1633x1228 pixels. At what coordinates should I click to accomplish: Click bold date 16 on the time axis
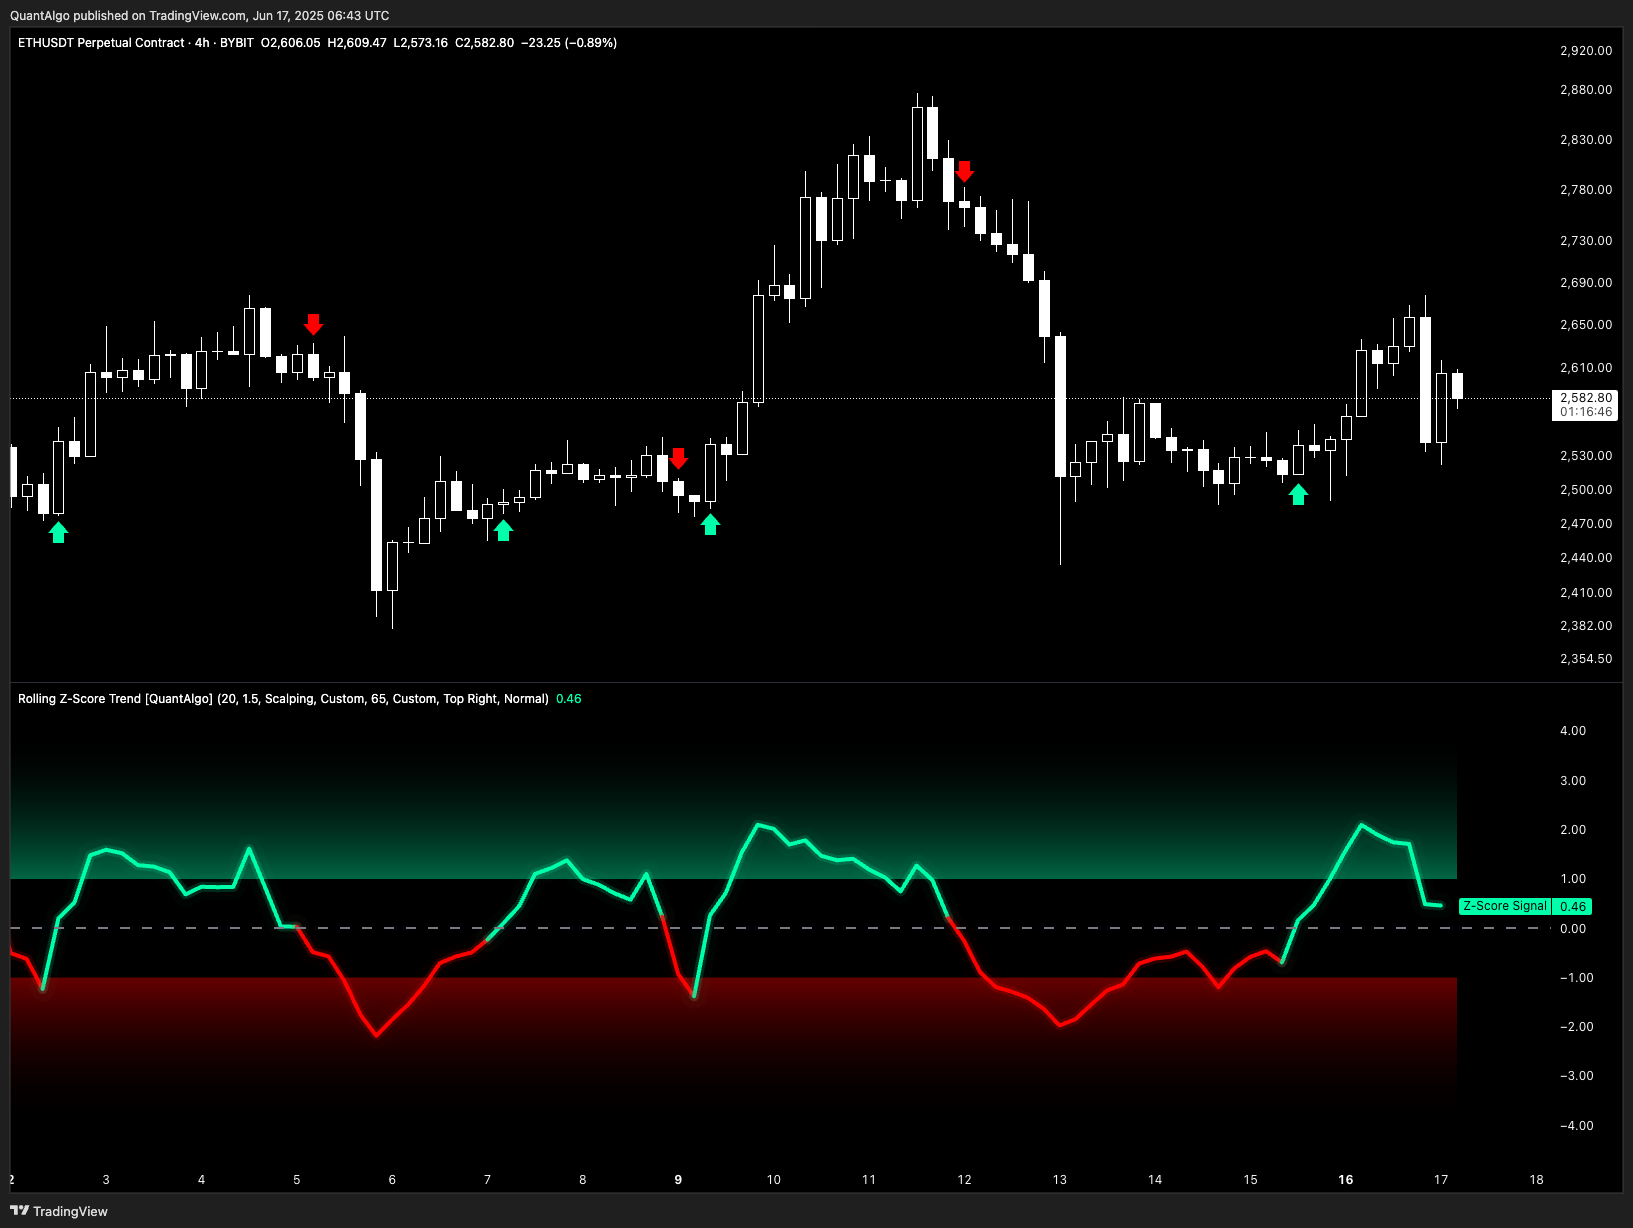tap(1346, 1179)
